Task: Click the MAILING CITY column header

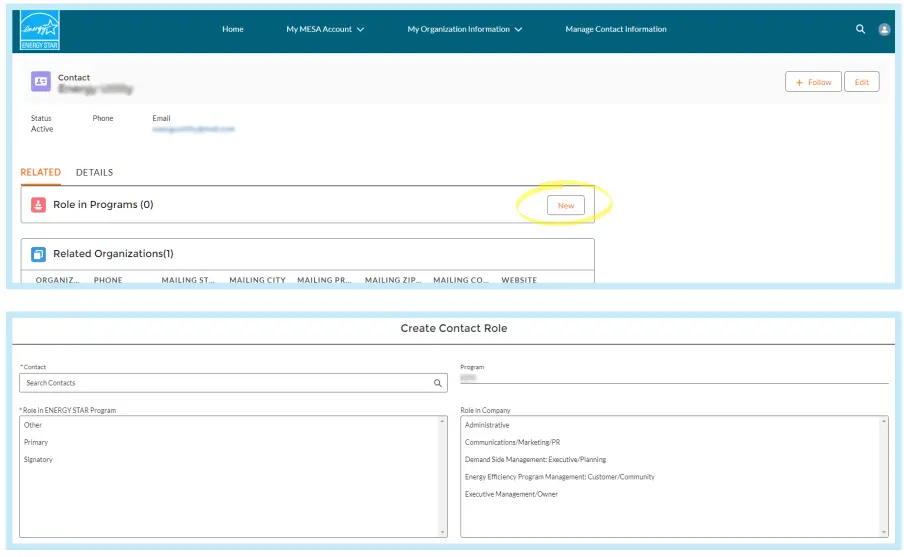Action: click(257, 280)
